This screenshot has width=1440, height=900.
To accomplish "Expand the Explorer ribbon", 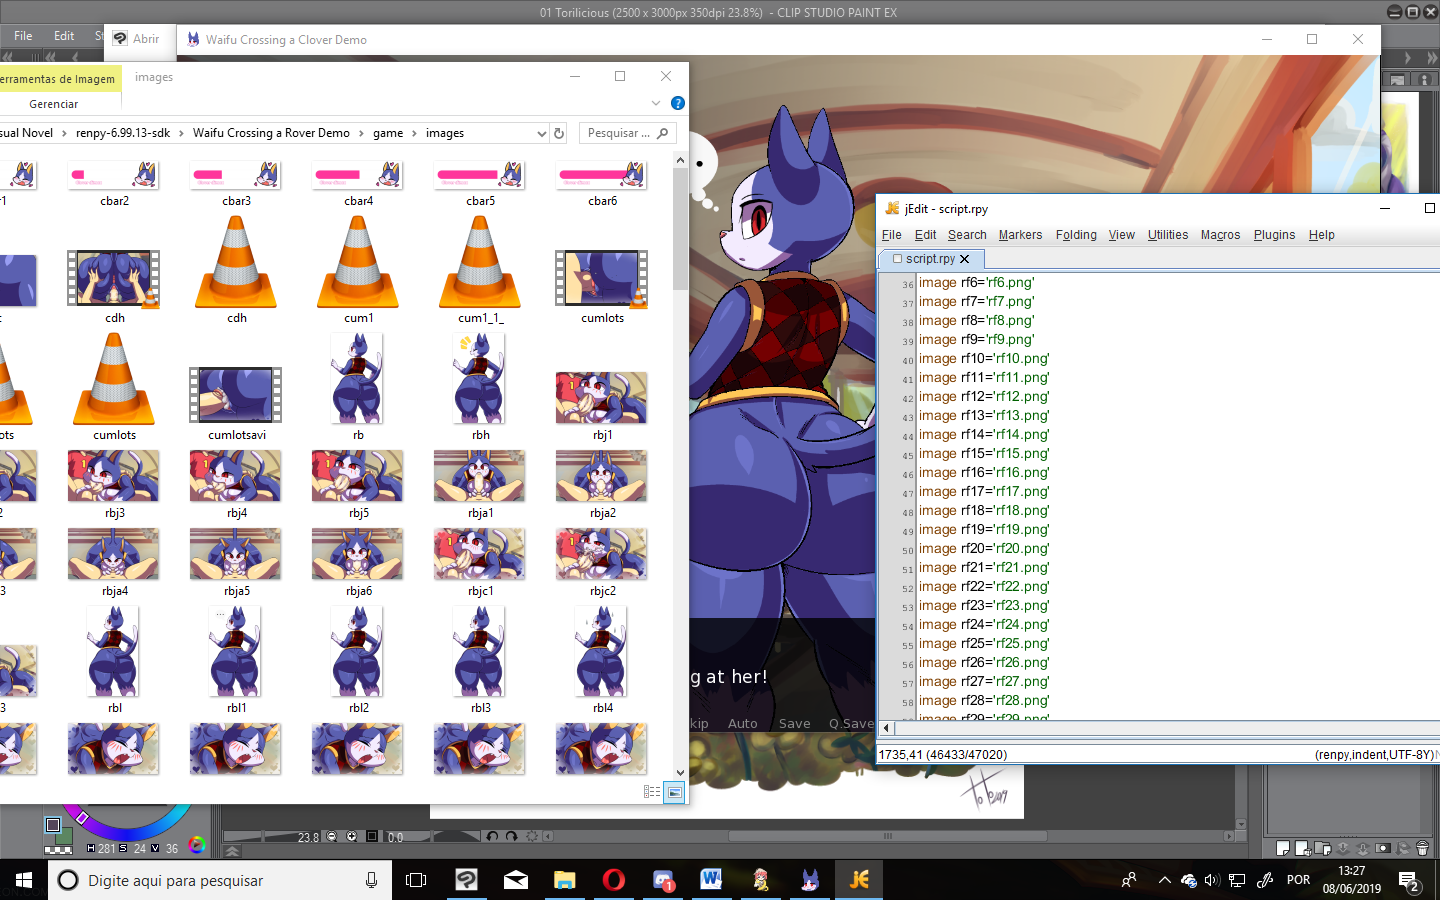I will coord(656,103).
